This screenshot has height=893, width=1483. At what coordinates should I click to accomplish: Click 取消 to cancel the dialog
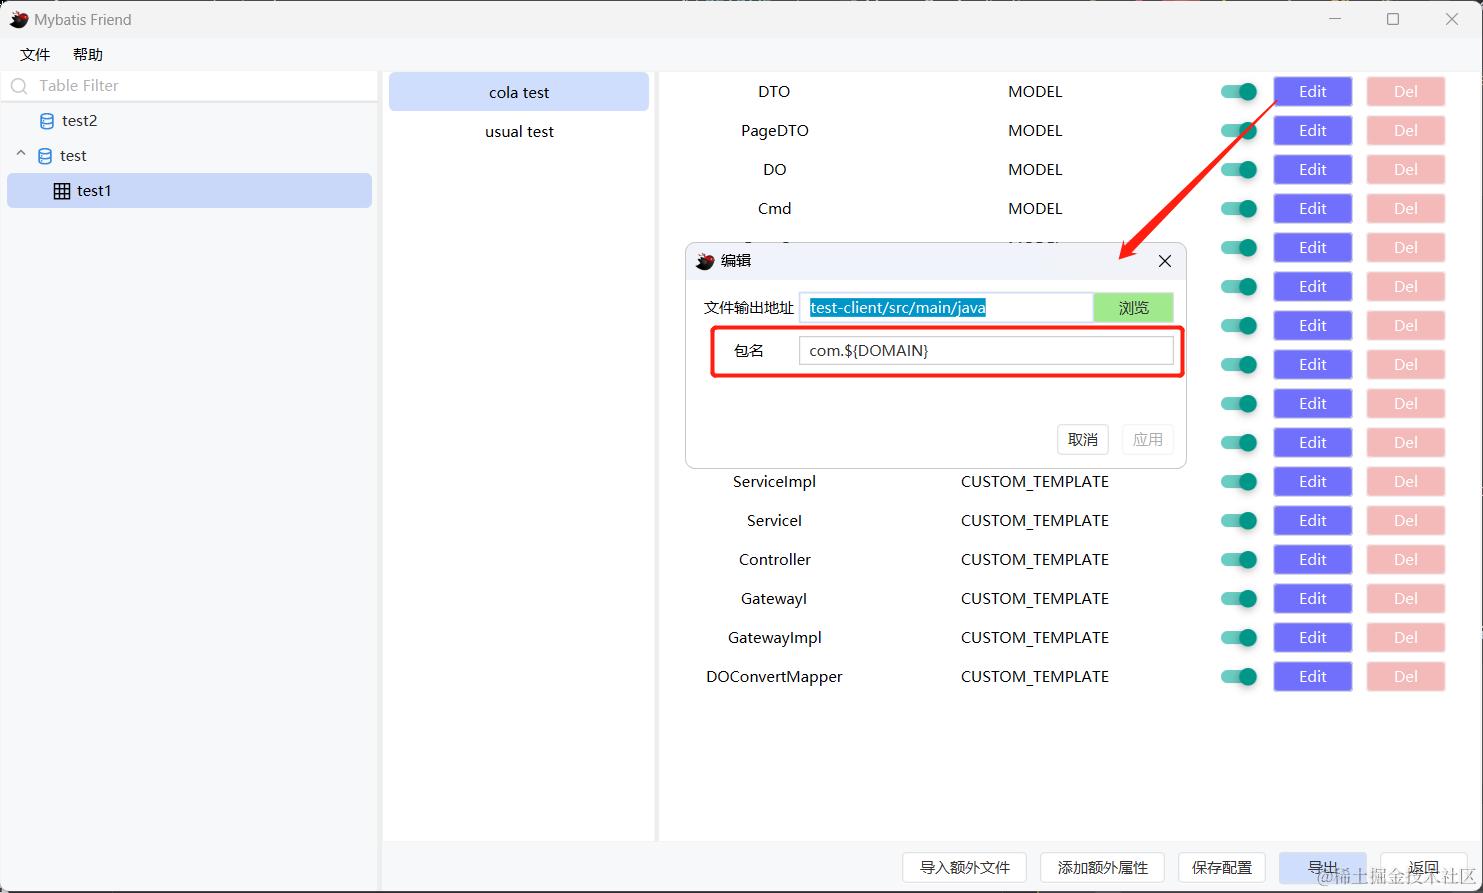coord(1082,440)
